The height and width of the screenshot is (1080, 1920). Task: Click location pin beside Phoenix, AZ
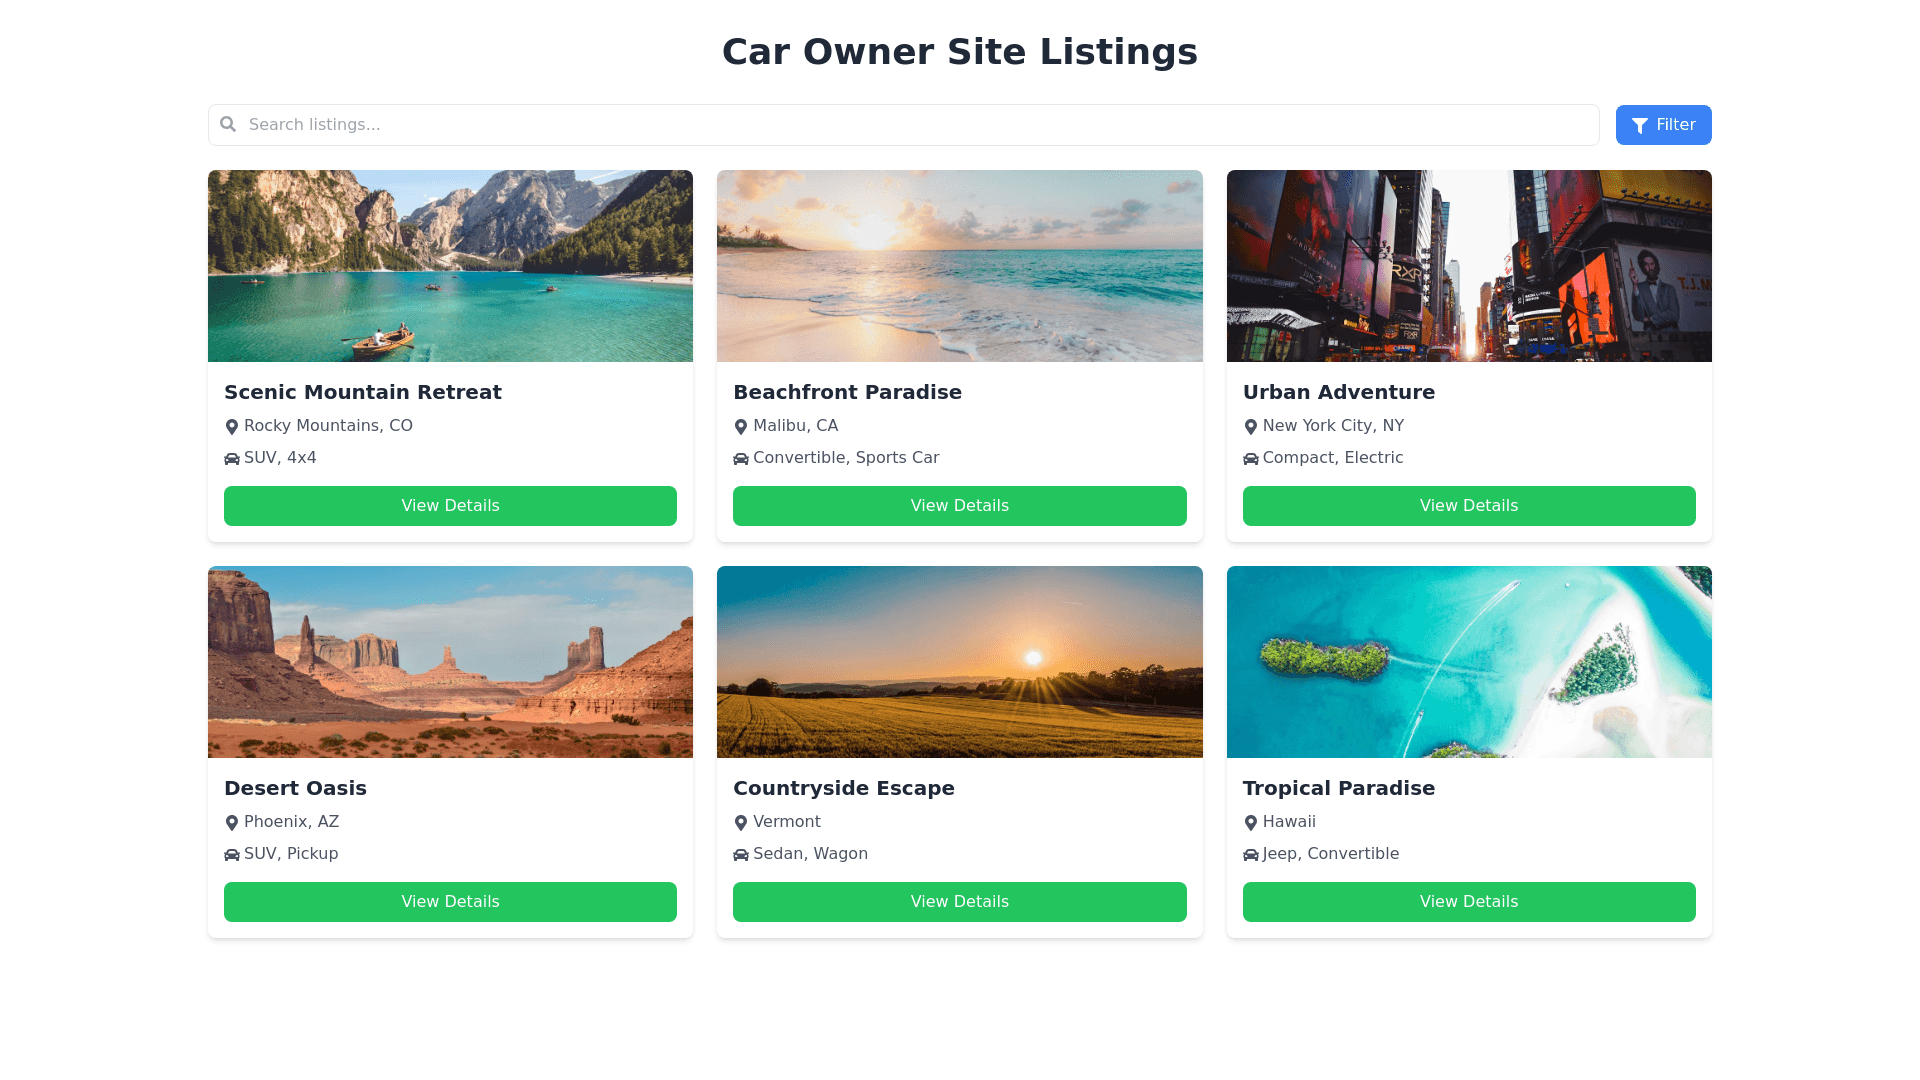(x=232, y=823)
